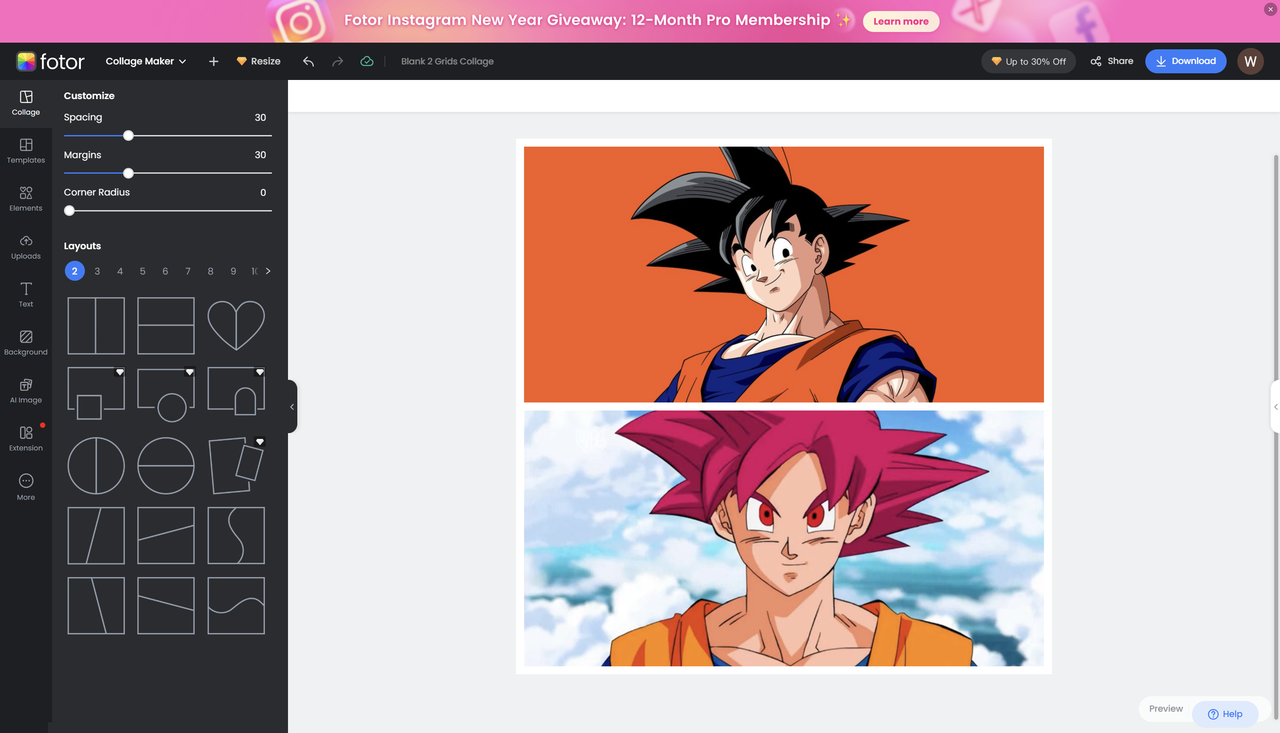Collapse the left customize panel
Screen dimensions: 1280x733
tap(292, 407)
